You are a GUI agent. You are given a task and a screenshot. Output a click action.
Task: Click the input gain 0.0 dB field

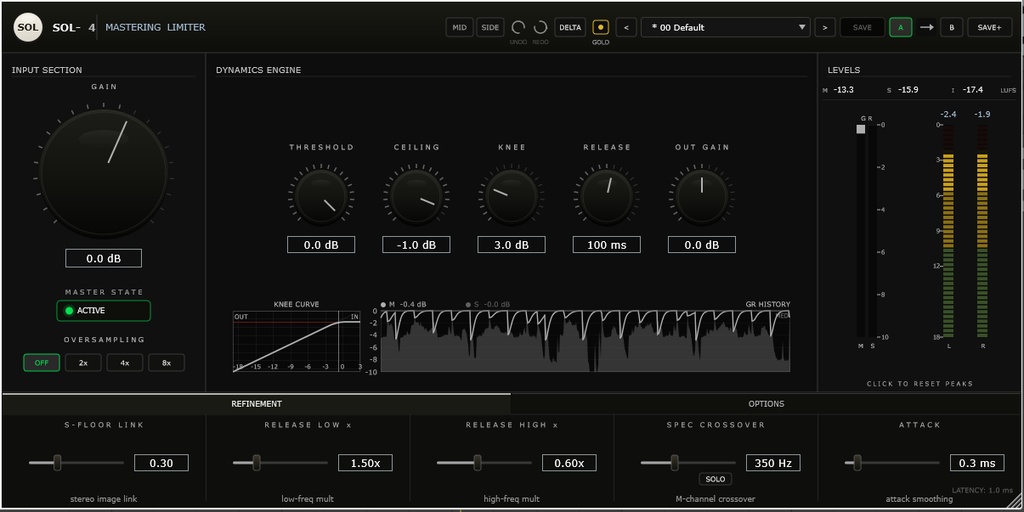(103, 259)
